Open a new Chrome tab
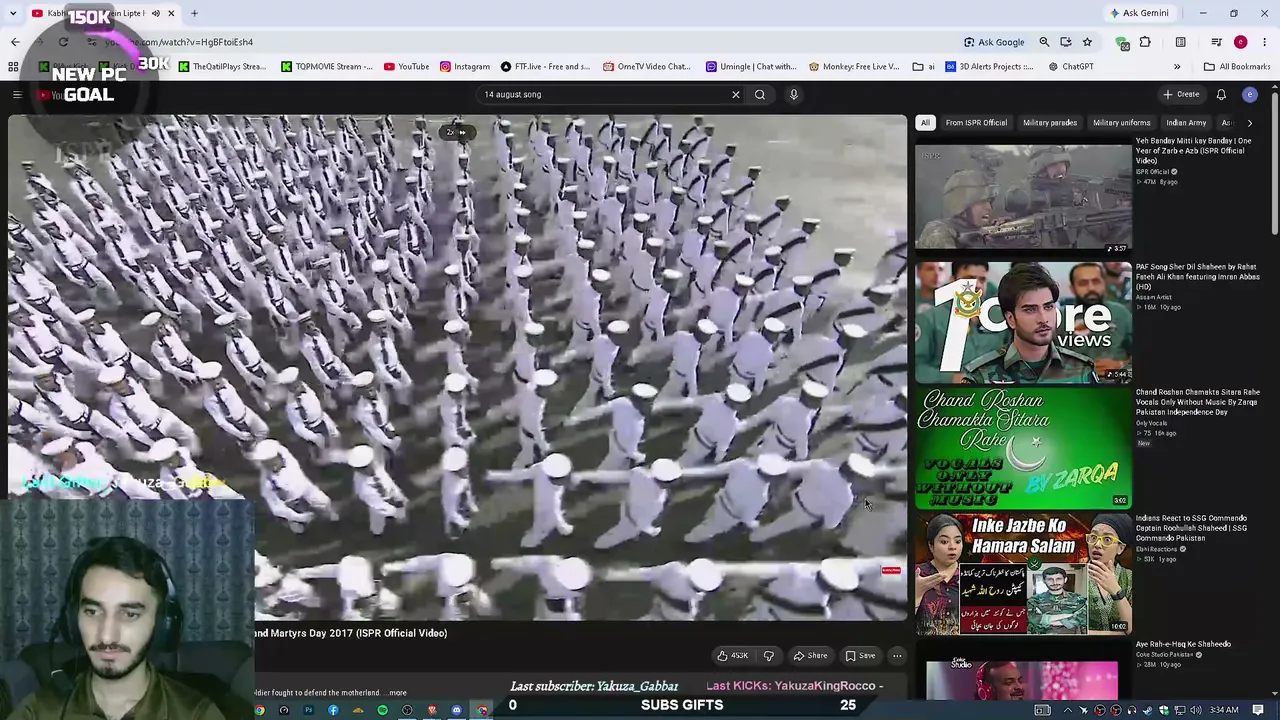Screen dimensions: 1280x720 (194, 13)
